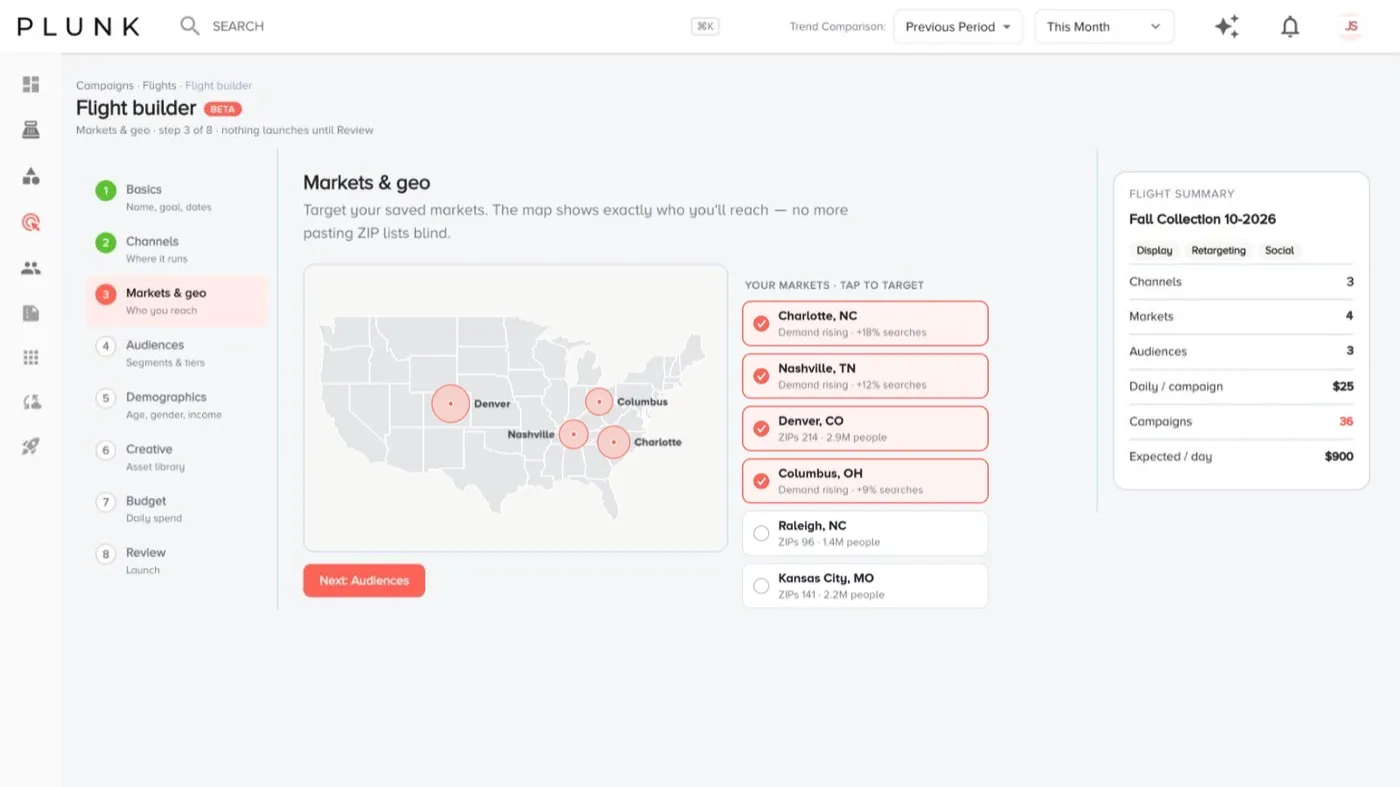Viewport: 1400px width, 787px height.
Task: Go to the Basics step
Action: point(176,197)
